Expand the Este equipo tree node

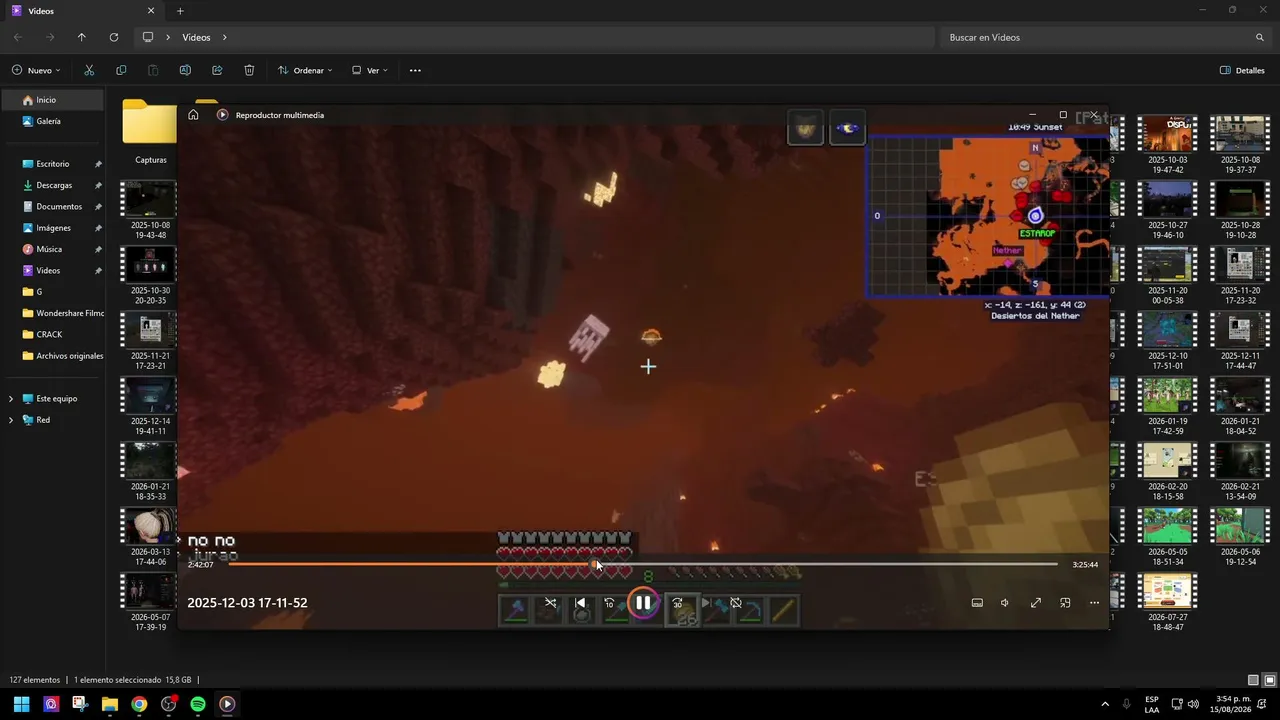[x=11, y=399]
